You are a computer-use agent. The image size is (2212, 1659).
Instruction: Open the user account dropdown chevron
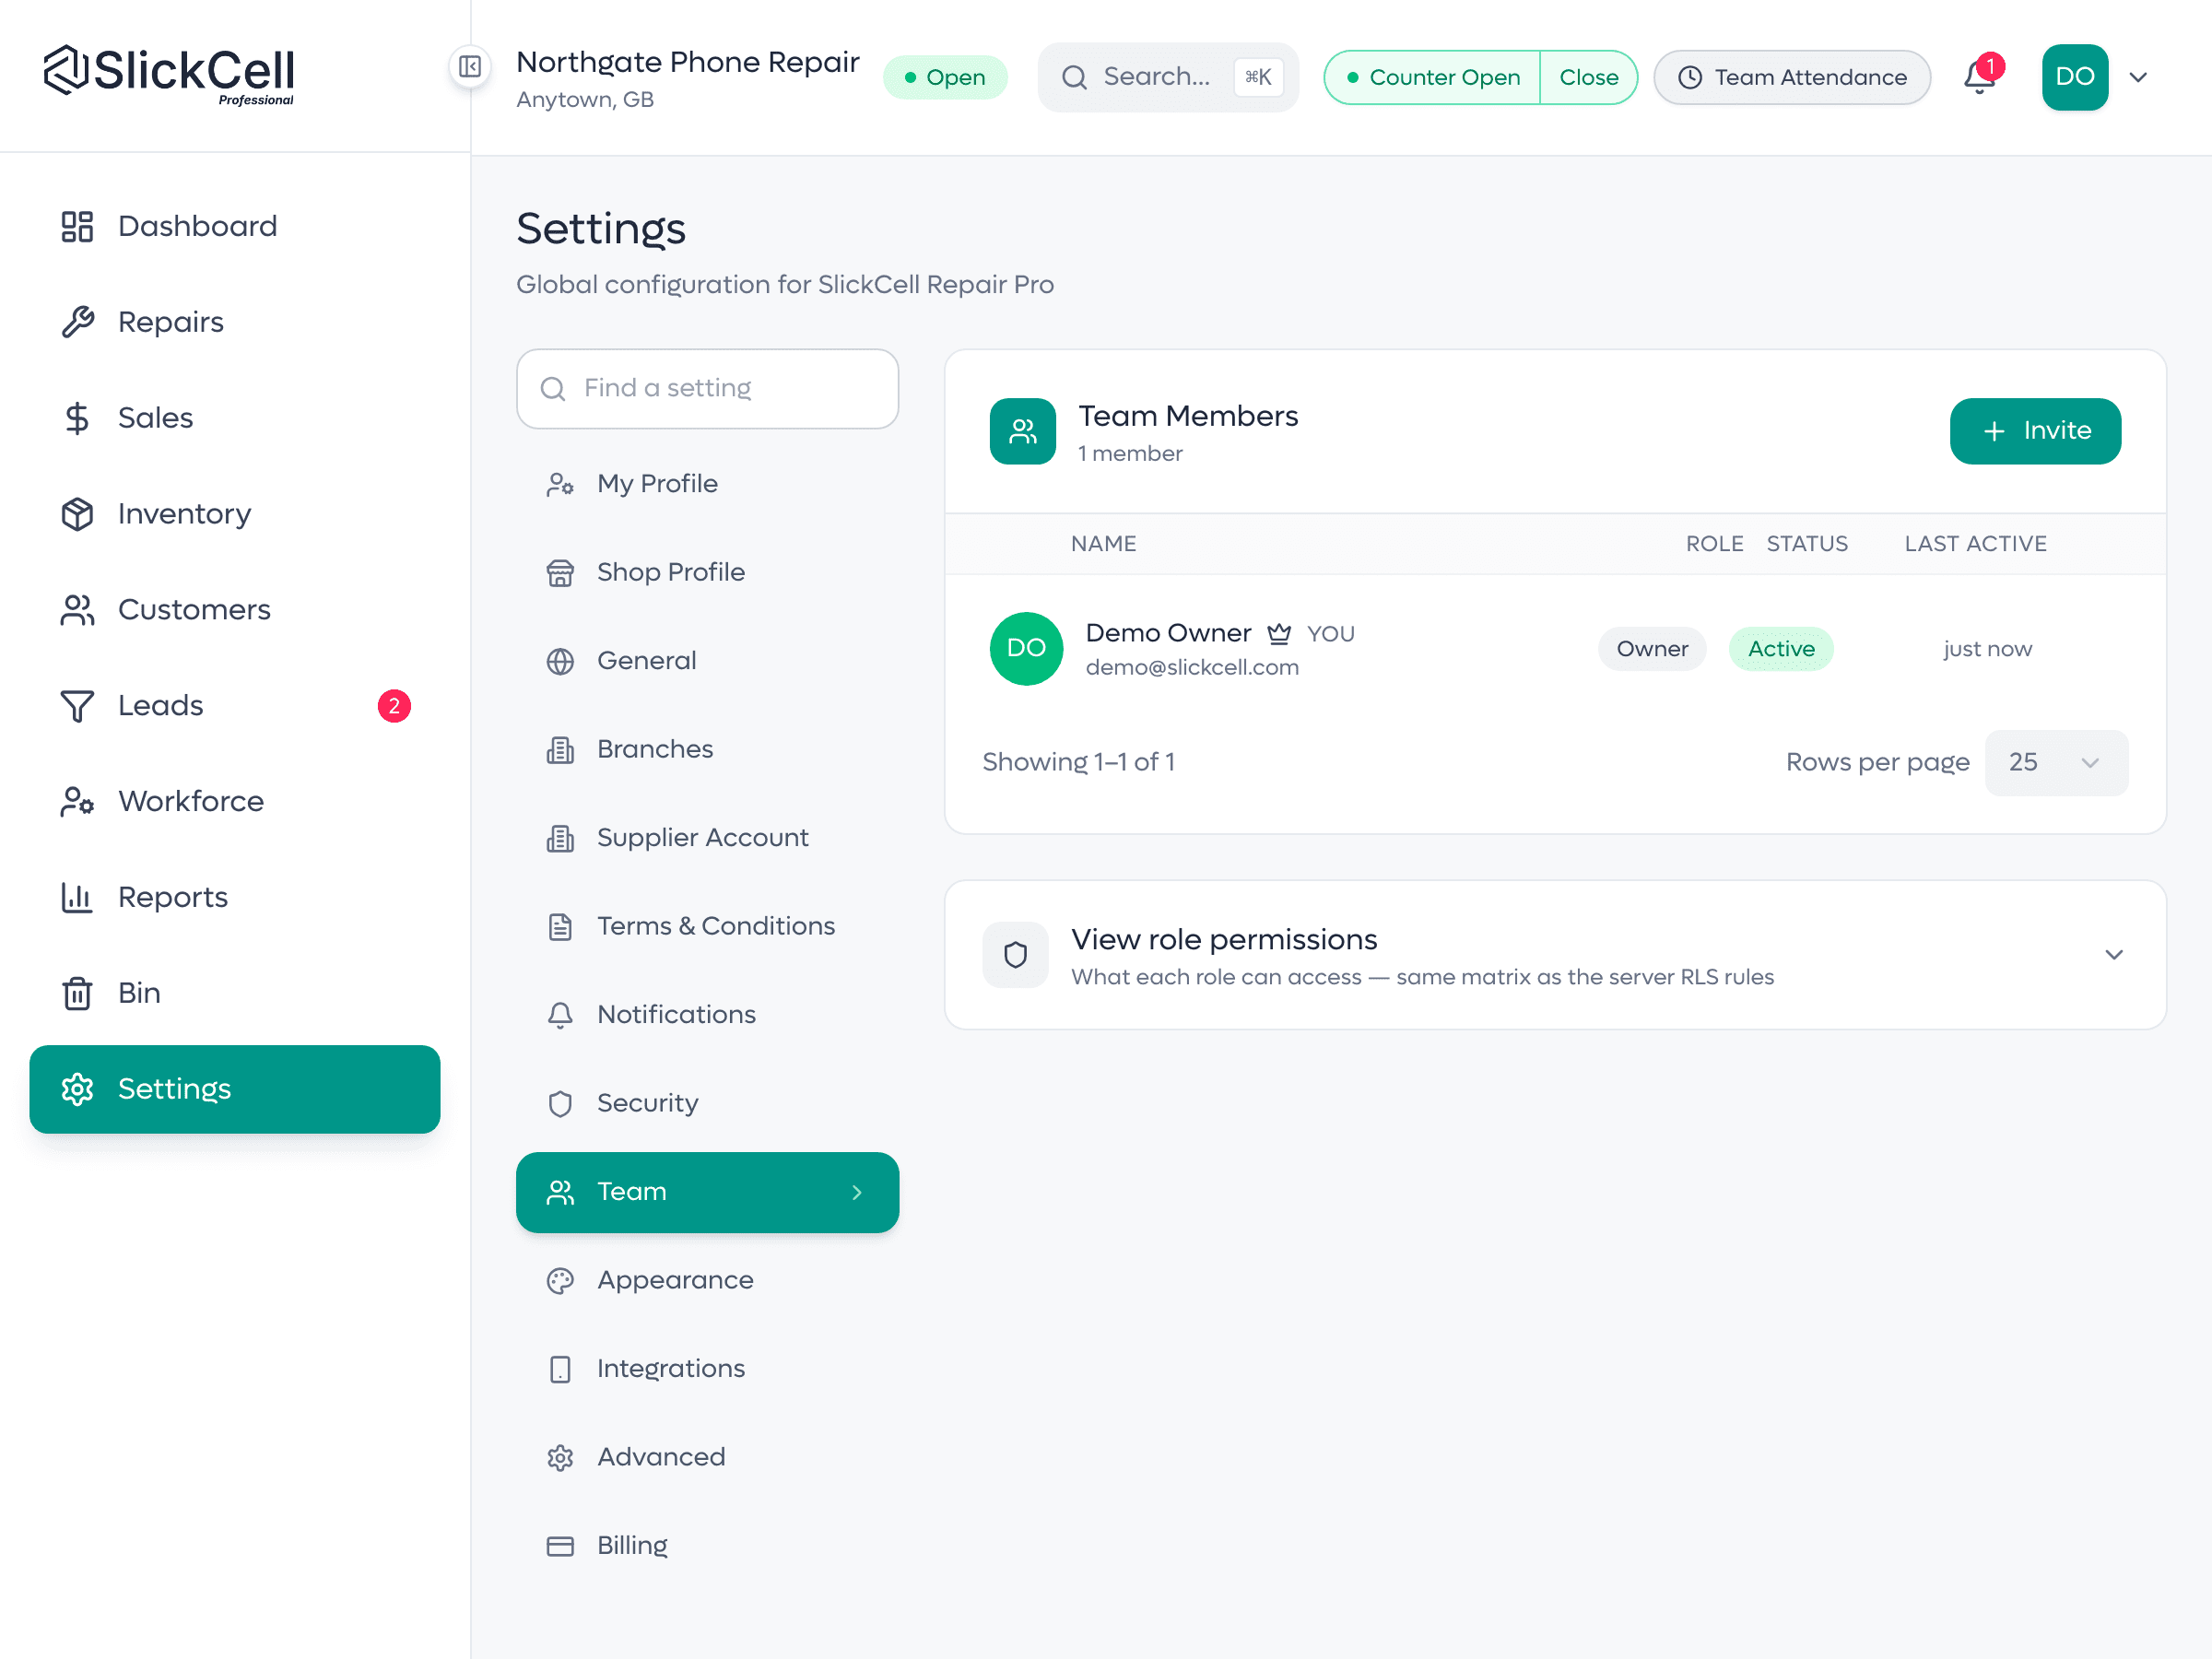[2138, 77]
